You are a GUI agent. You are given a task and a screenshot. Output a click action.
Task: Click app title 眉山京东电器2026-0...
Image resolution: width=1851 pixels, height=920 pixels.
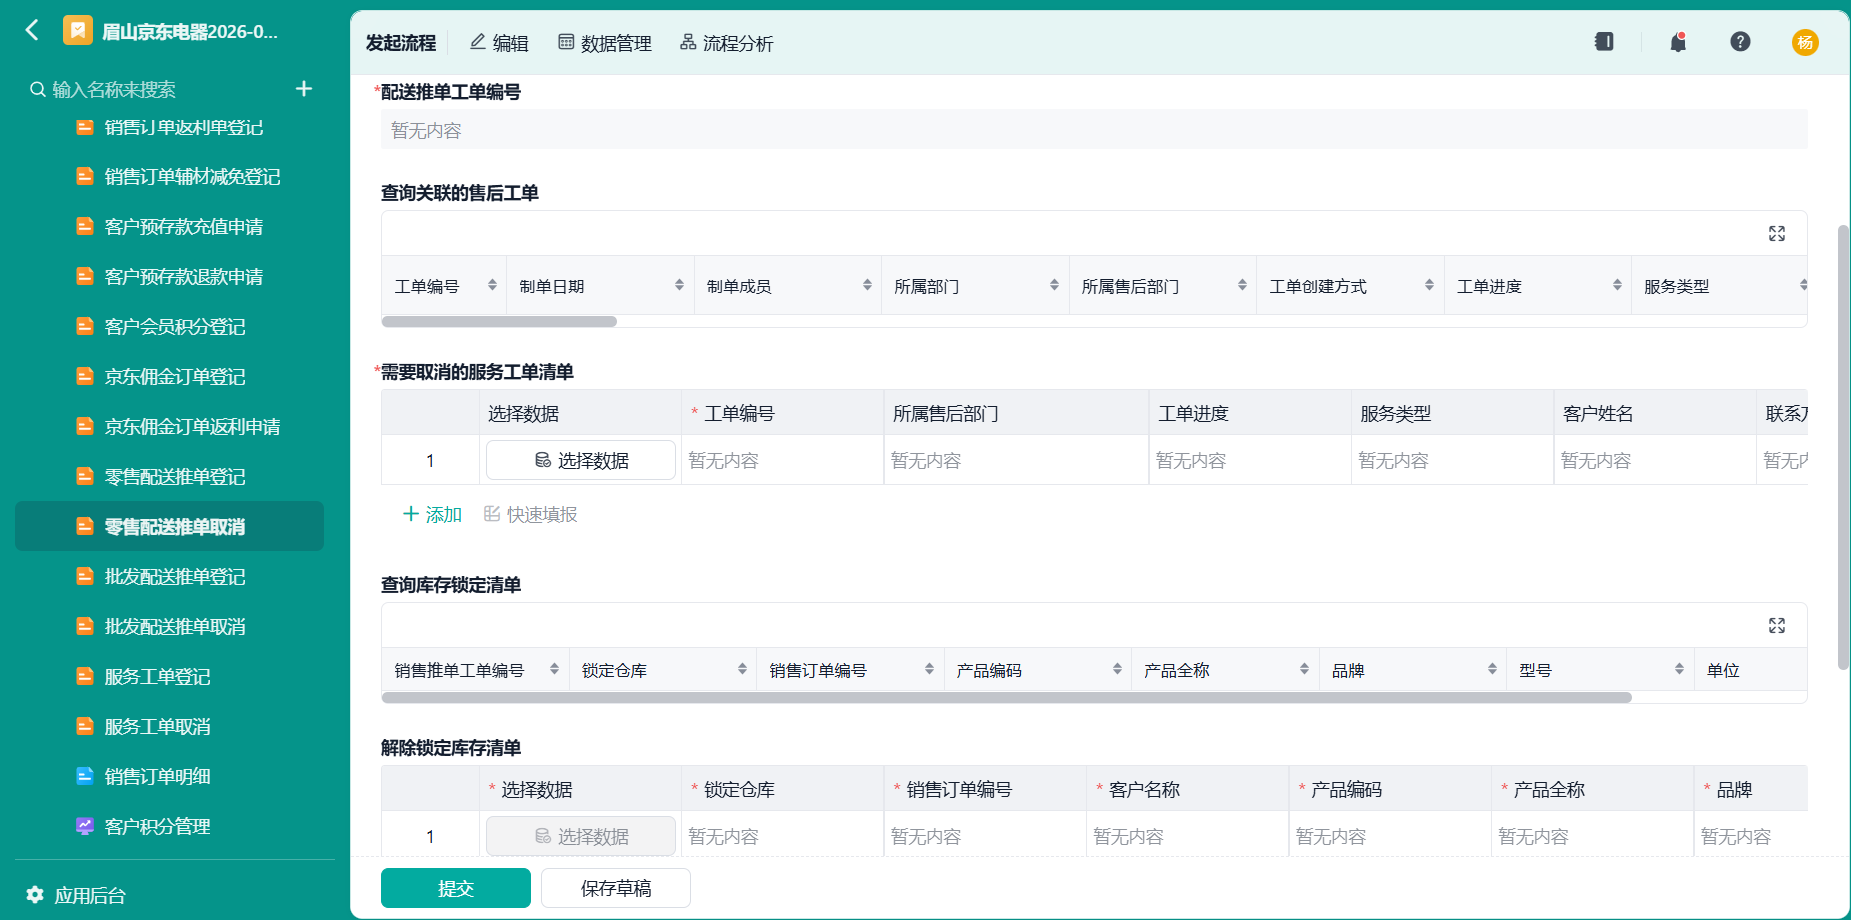(x=190, y=31)
